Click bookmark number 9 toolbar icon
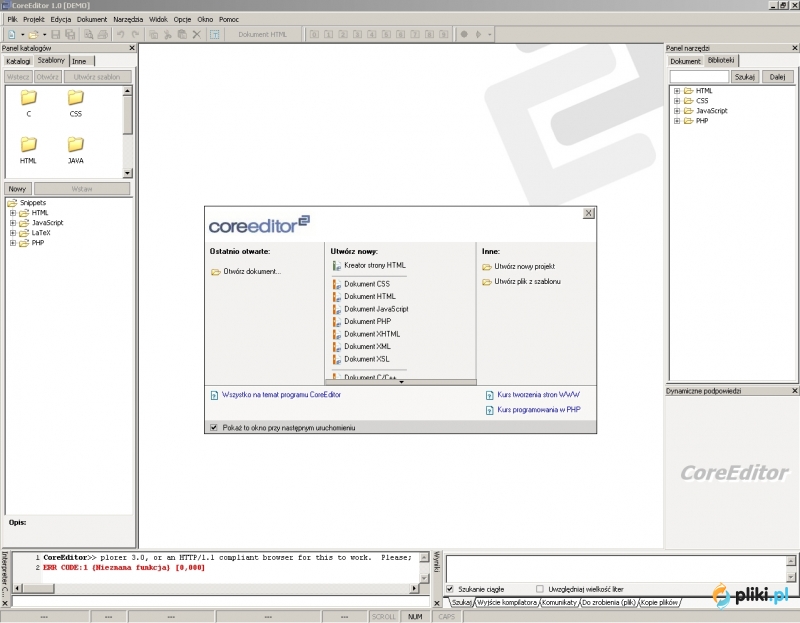 pyautogui.click(x=444, y=35)
